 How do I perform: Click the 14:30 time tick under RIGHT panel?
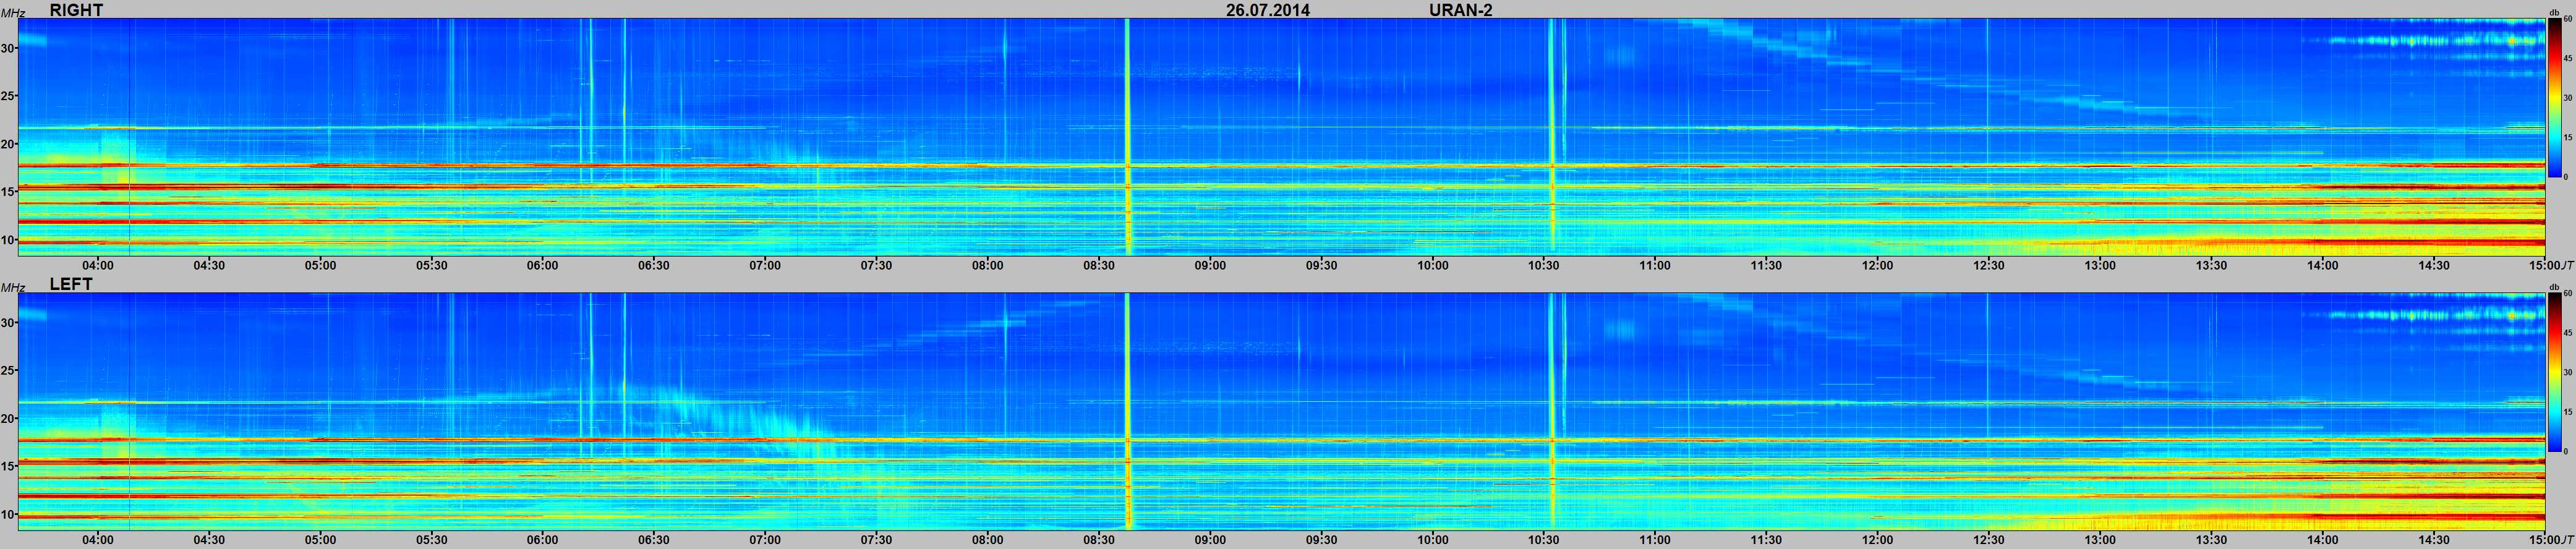[x=2434, y=265]
